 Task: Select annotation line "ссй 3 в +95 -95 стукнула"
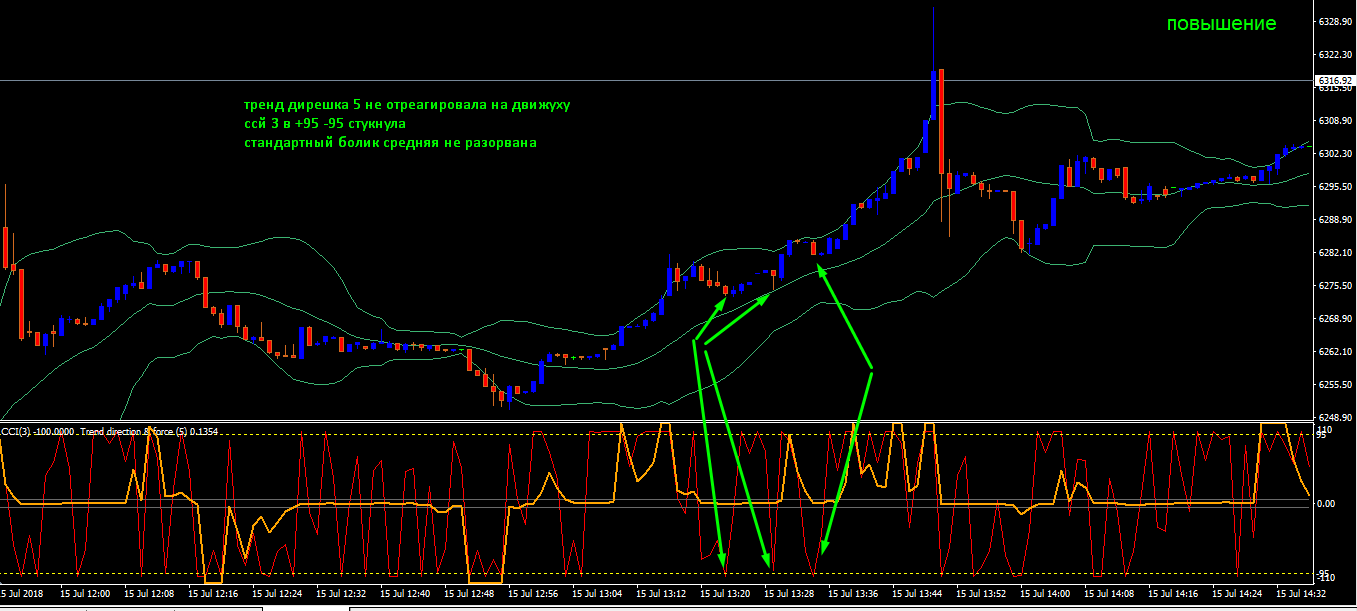pyautogui.click(x=326, y=123)
